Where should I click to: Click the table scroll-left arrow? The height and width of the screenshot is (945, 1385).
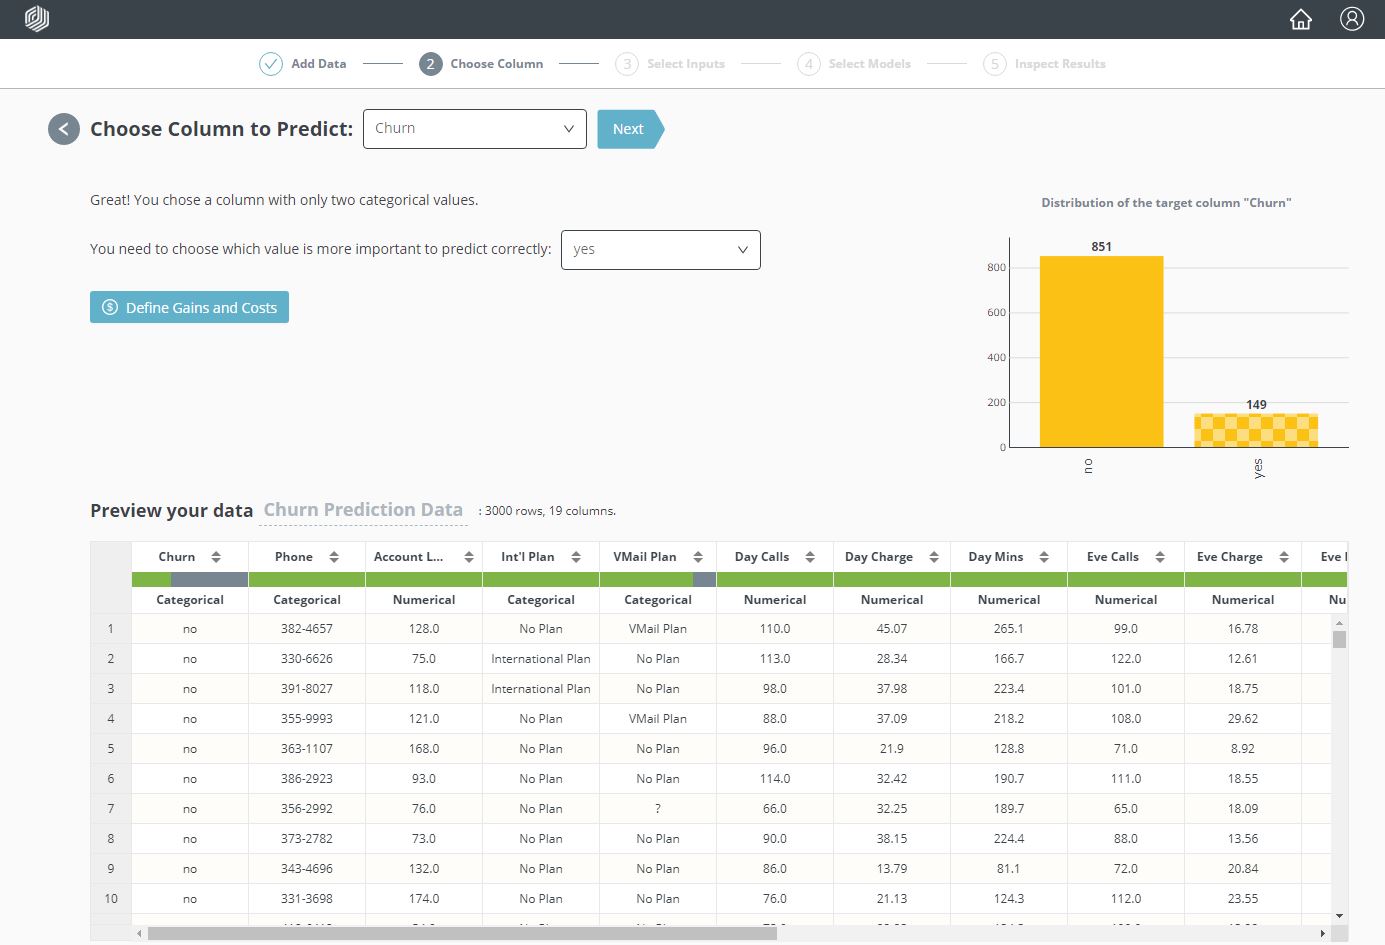click(139, 933)
